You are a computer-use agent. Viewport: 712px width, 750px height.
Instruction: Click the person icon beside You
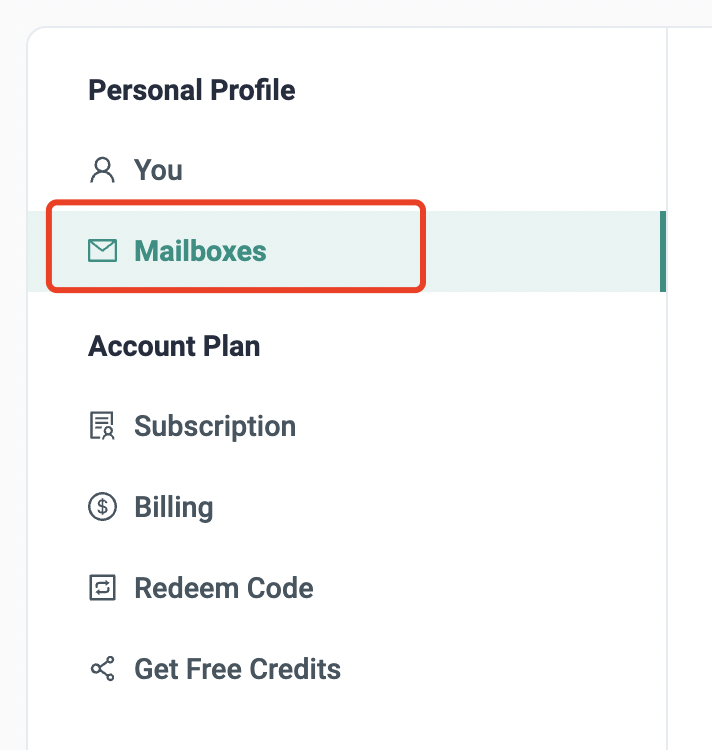tap(102, 170)
